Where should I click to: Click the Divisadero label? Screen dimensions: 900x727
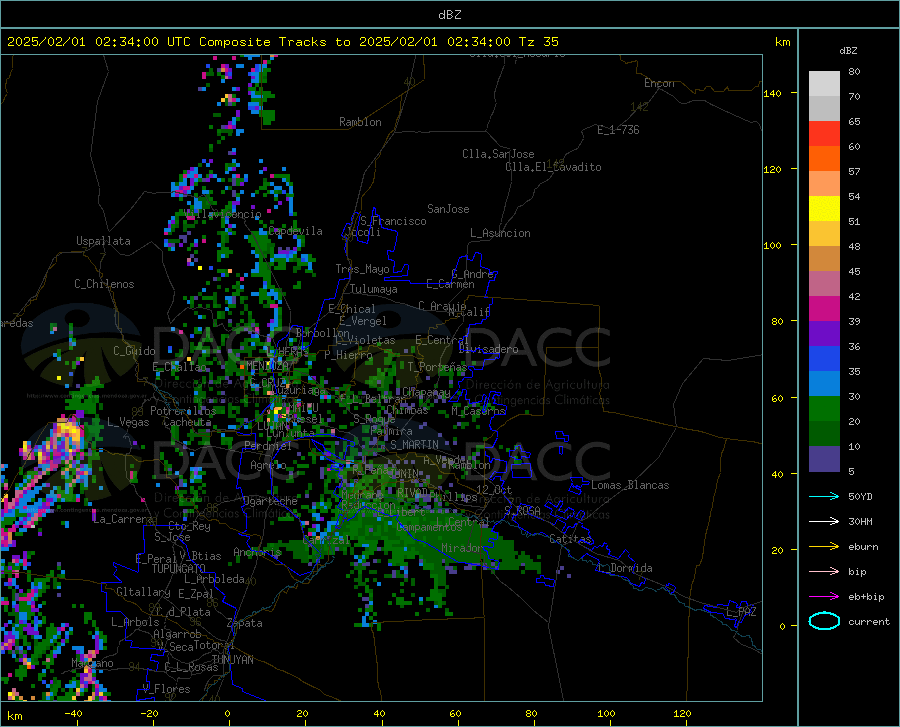[488, 349]
